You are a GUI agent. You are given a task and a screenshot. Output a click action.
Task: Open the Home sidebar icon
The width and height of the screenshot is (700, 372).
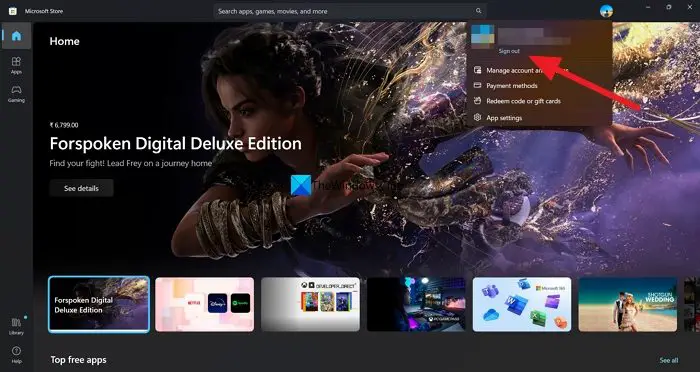[x=17, y=36]
